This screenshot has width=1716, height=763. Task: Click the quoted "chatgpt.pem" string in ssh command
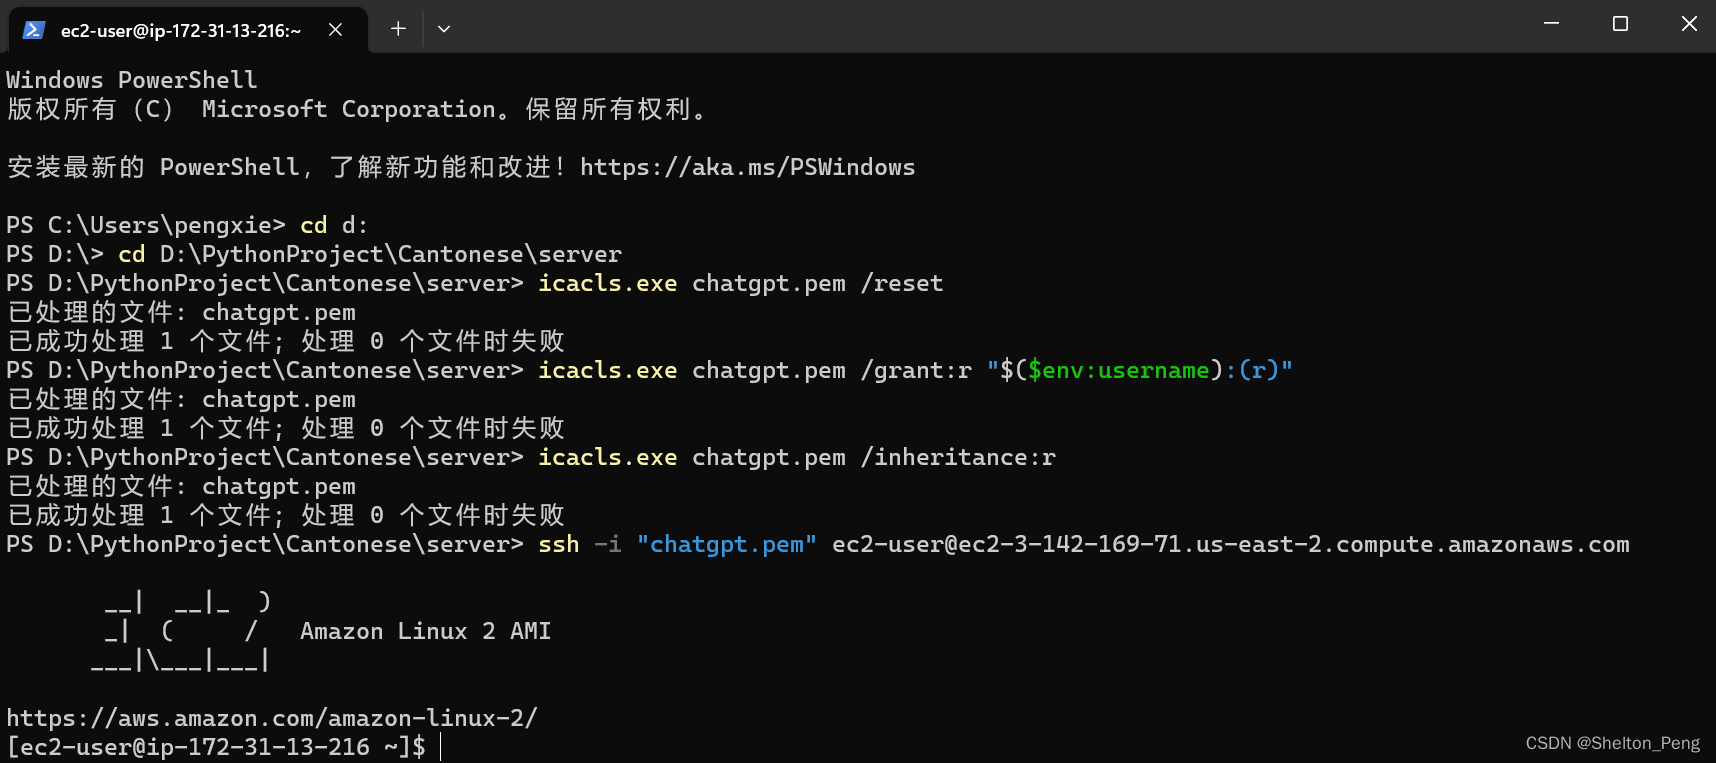[x=727, y=544]
